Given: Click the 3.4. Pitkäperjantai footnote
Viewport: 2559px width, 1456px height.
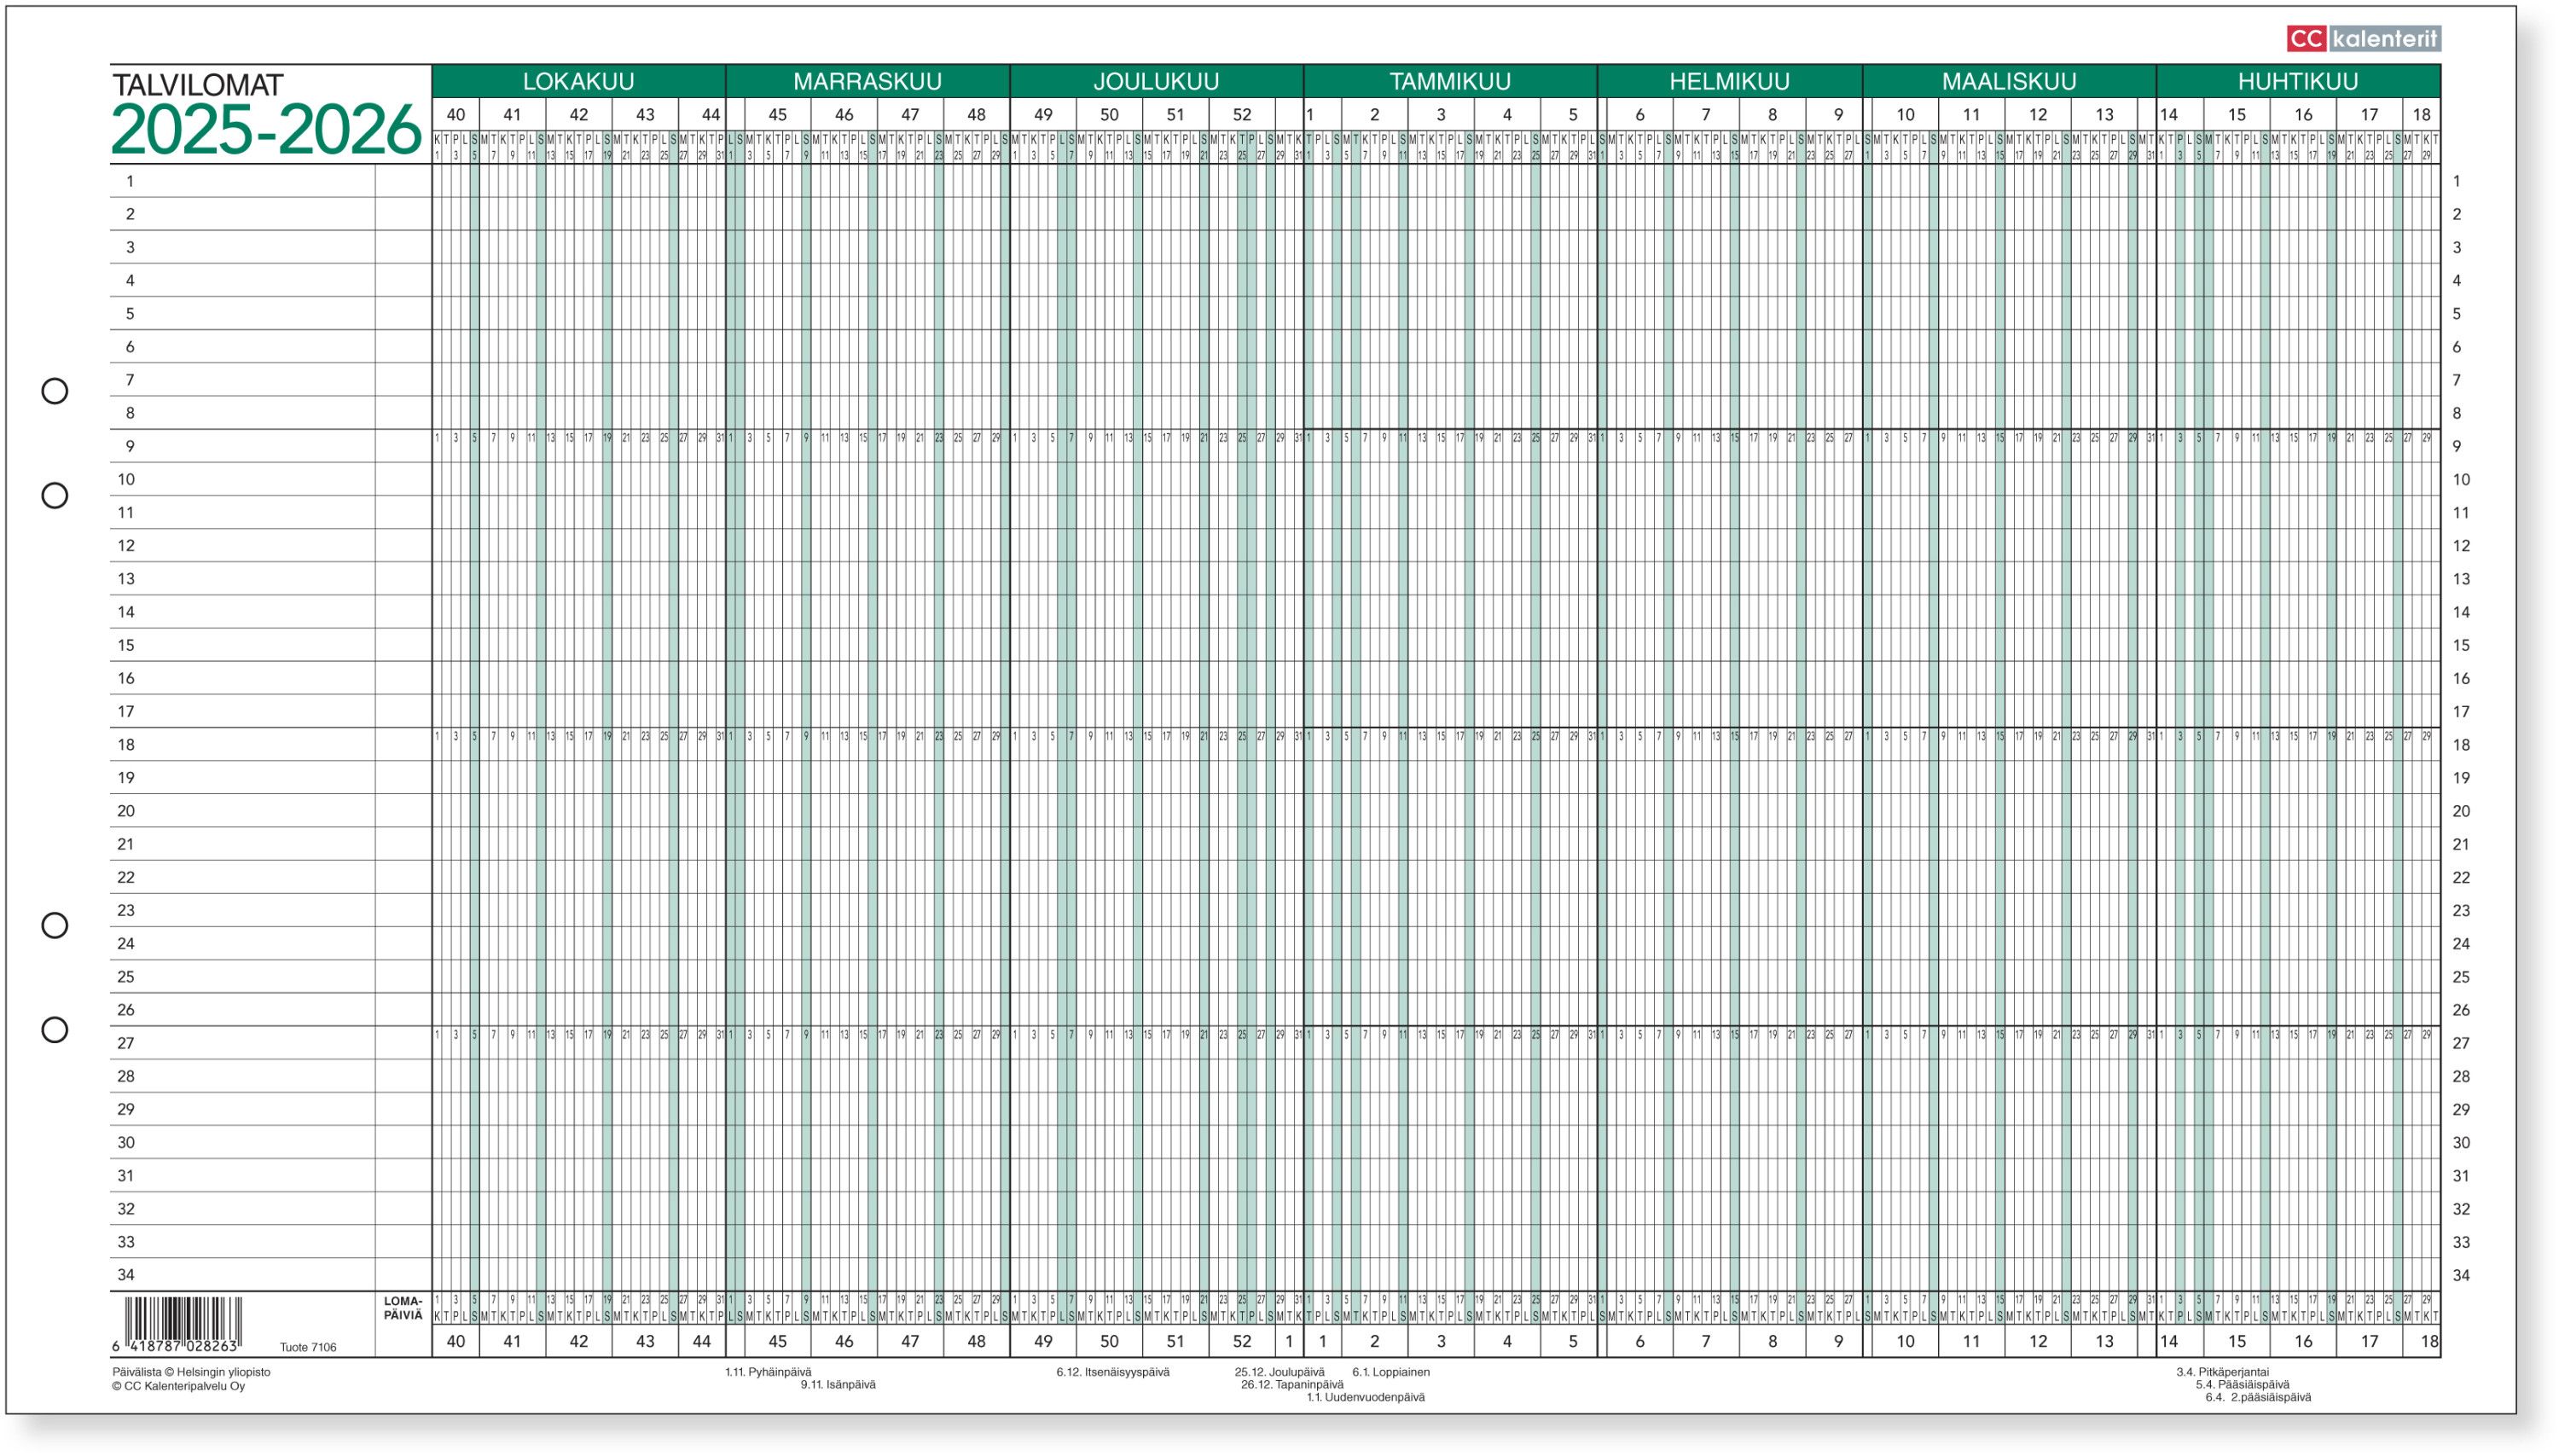Looking at the screenshot, I should [2222, 1372].
